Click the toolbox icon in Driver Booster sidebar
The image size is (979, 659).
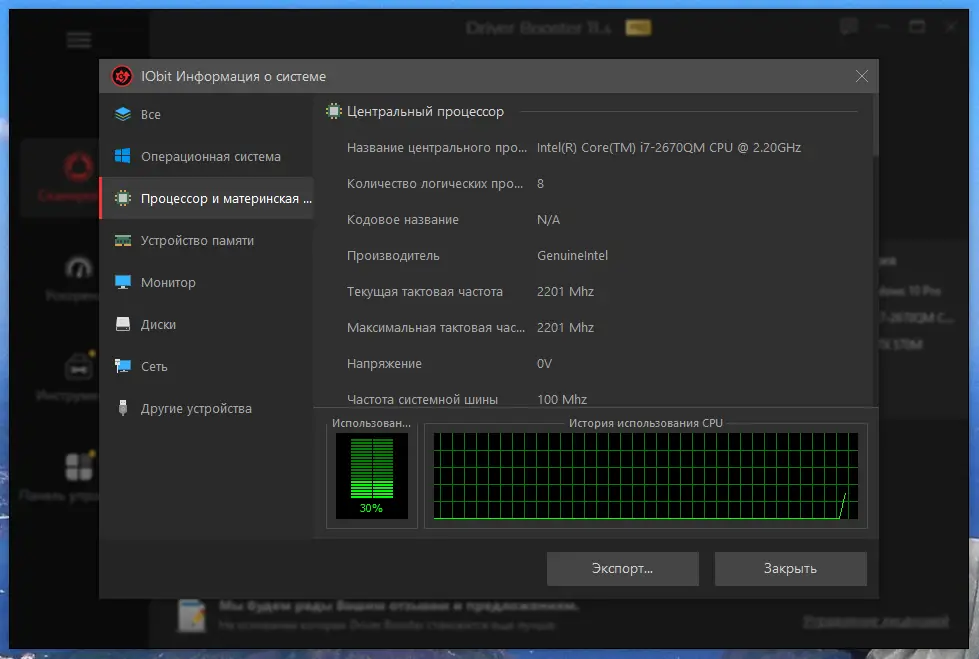point(79,367)
